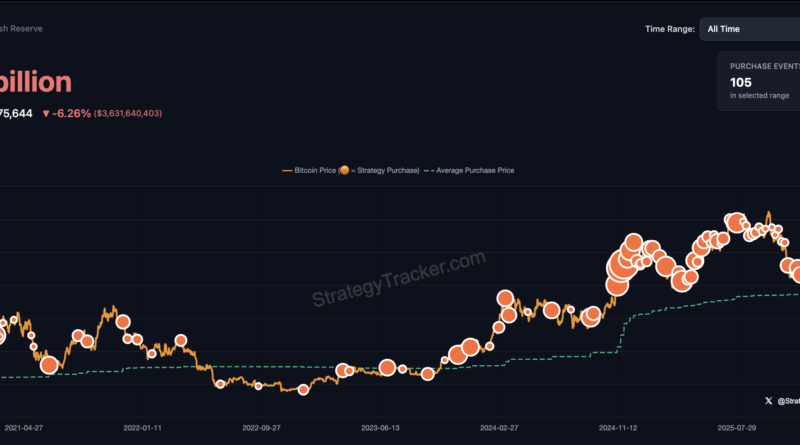The image size is (800, 445).
Task: Open the Time Range 'All Time' dropdown
Action: [x=748, y=29]
